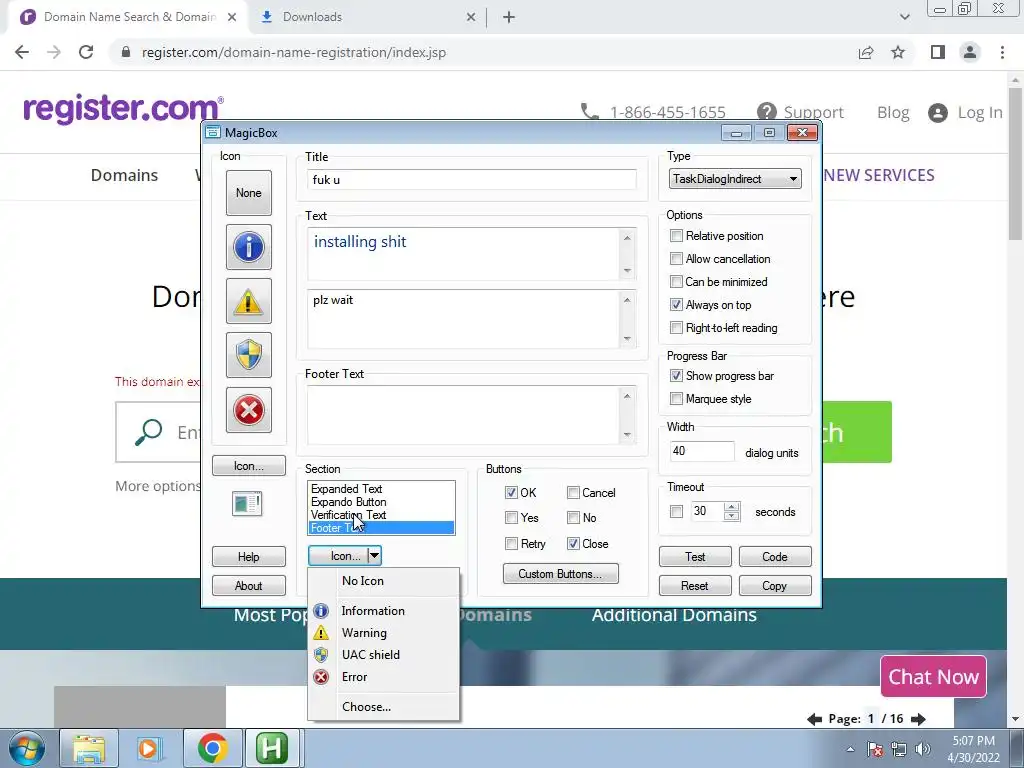Enable Allow cancellation option
The height and width of the screenshot is (768, 1024).
click(677, 259)
